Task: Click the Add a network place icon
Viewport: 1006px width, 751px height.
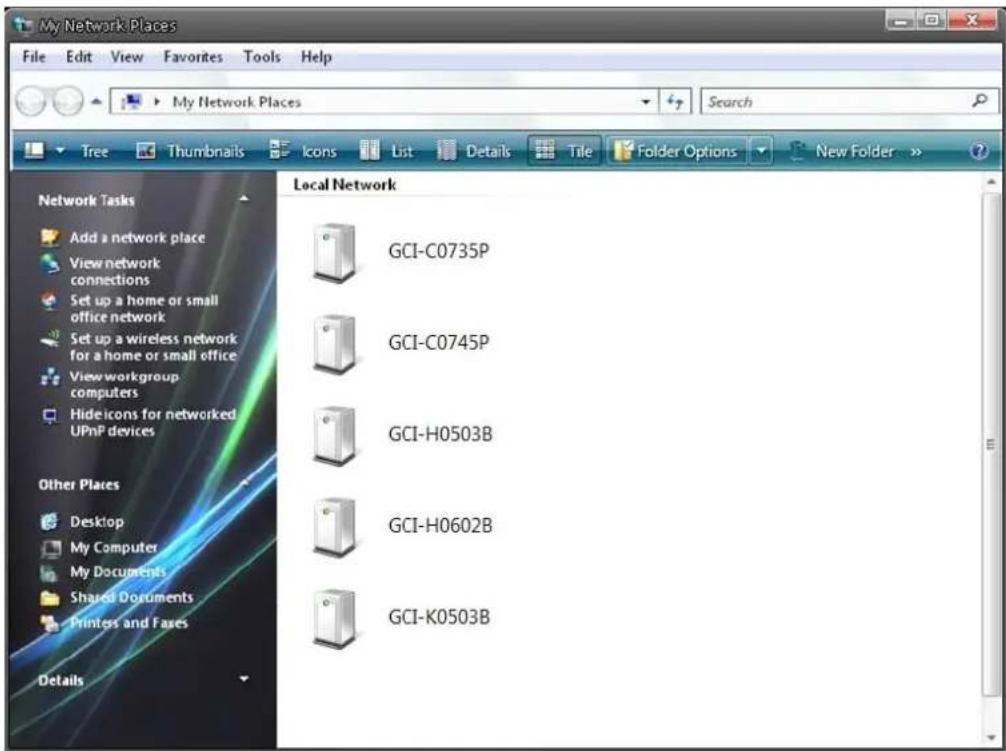Action: click(49, 237)
